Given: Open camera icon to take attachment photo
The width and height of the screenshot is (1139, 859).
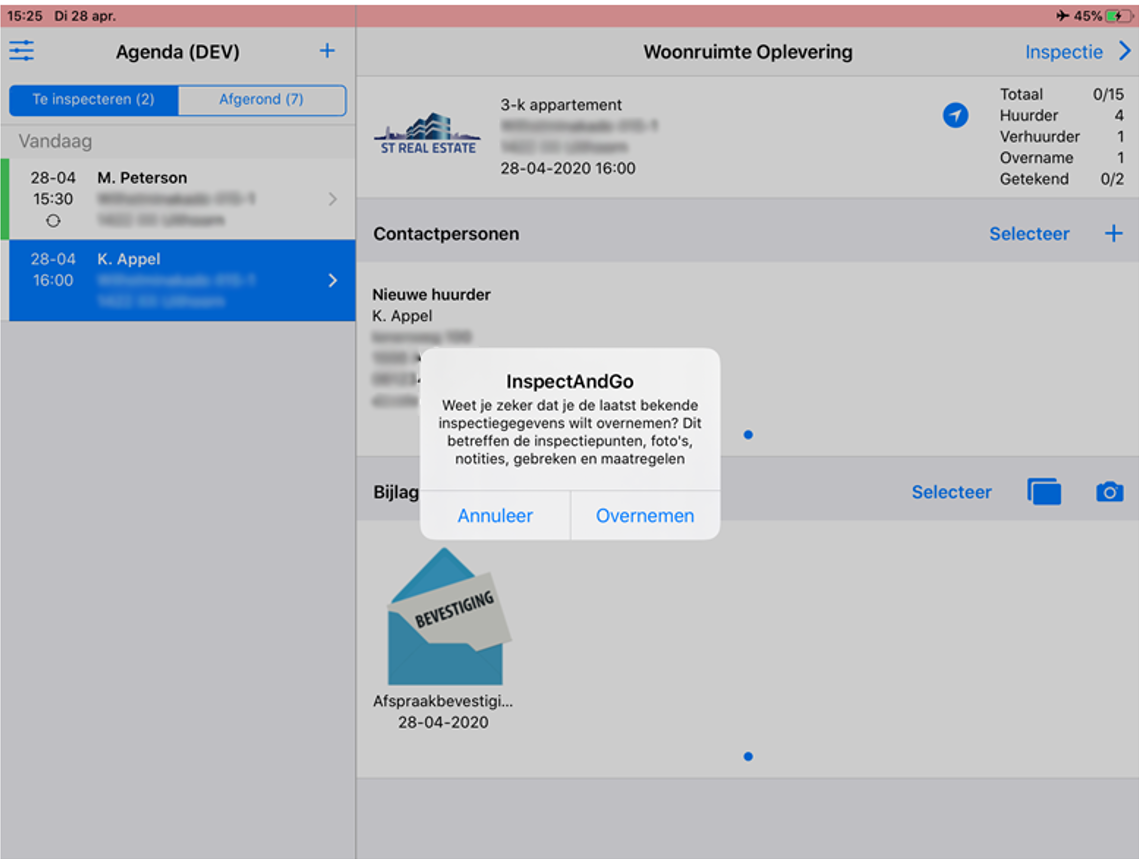Looking at the screenshot, I should [1109, 492].
